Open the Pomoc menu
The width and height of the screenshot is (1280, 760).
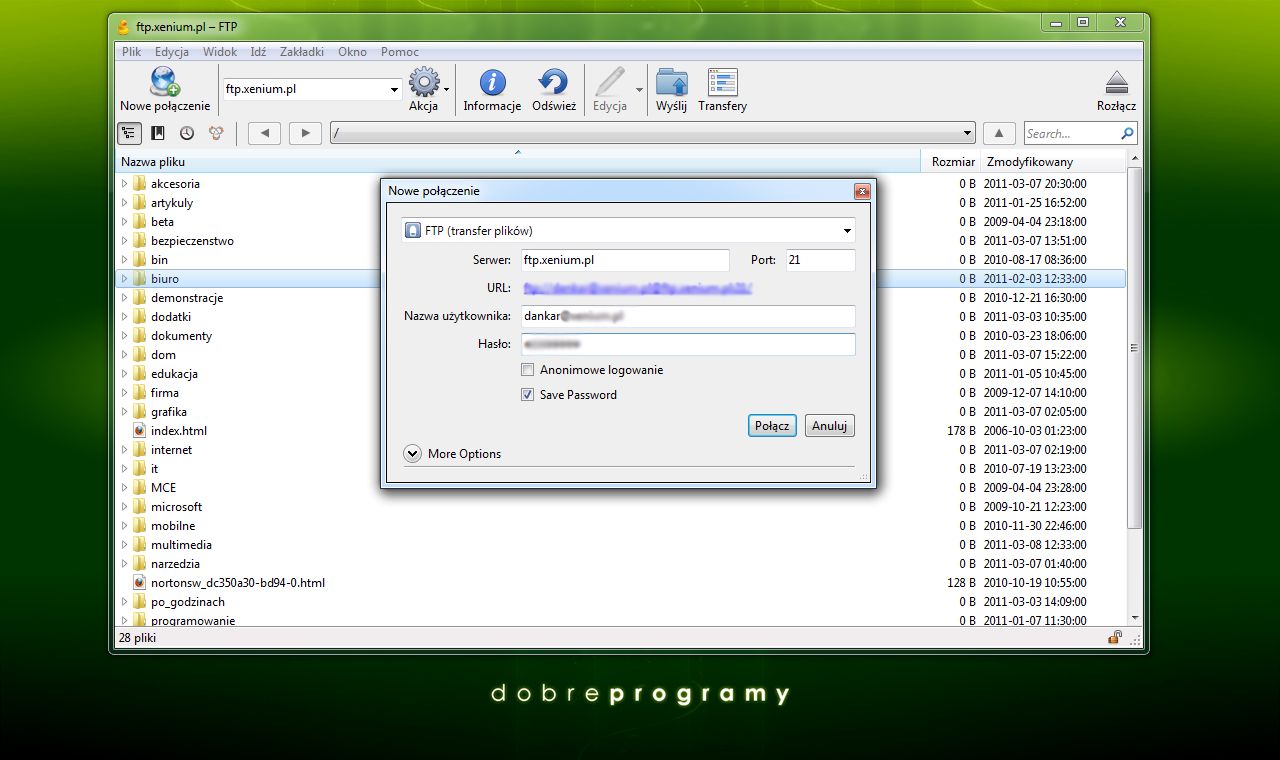400,52
